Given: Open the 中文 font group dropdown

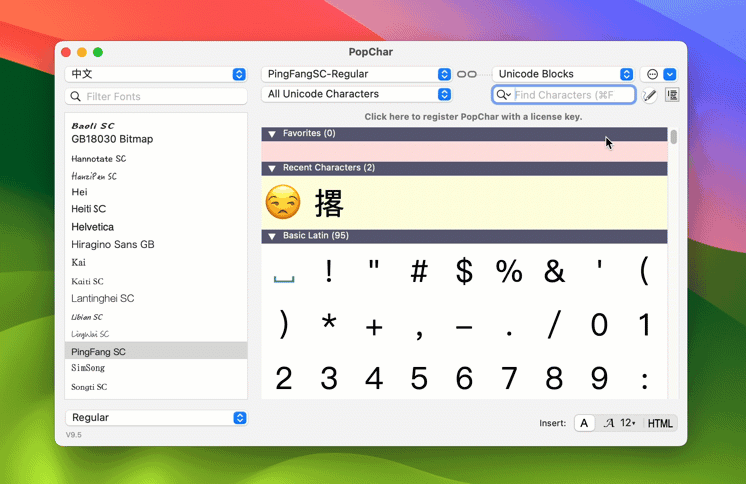Looking at the screenshot, I should [x=156, y=74].
